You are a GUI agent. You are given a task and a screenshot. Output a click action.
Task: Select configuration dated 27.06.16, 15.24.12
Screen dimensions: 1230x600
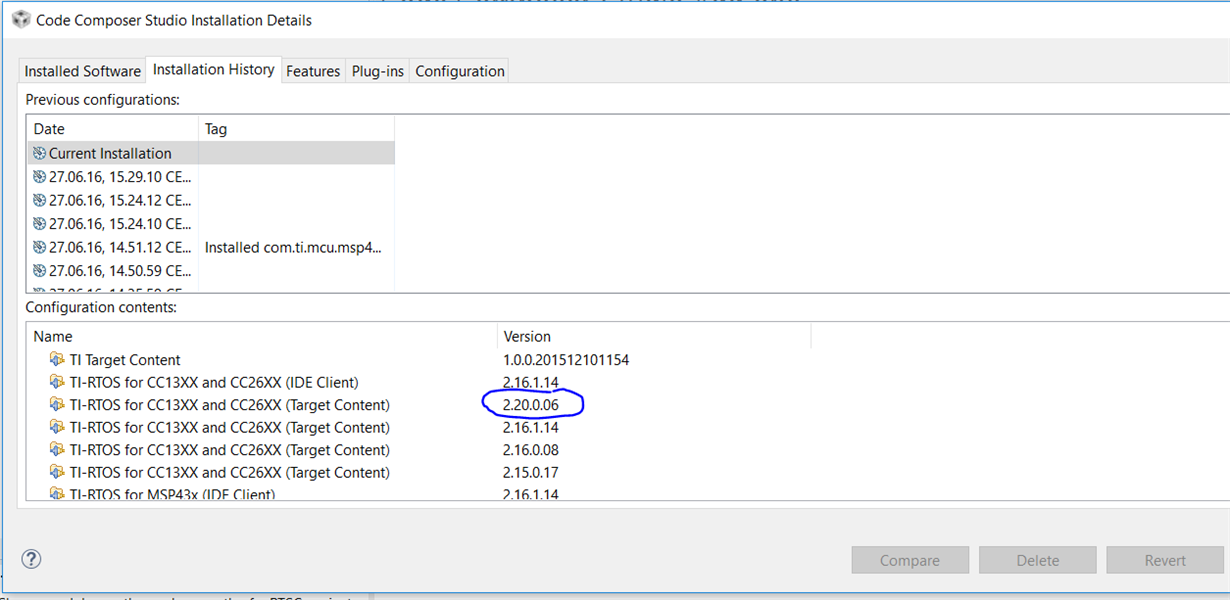coord(211,200)
